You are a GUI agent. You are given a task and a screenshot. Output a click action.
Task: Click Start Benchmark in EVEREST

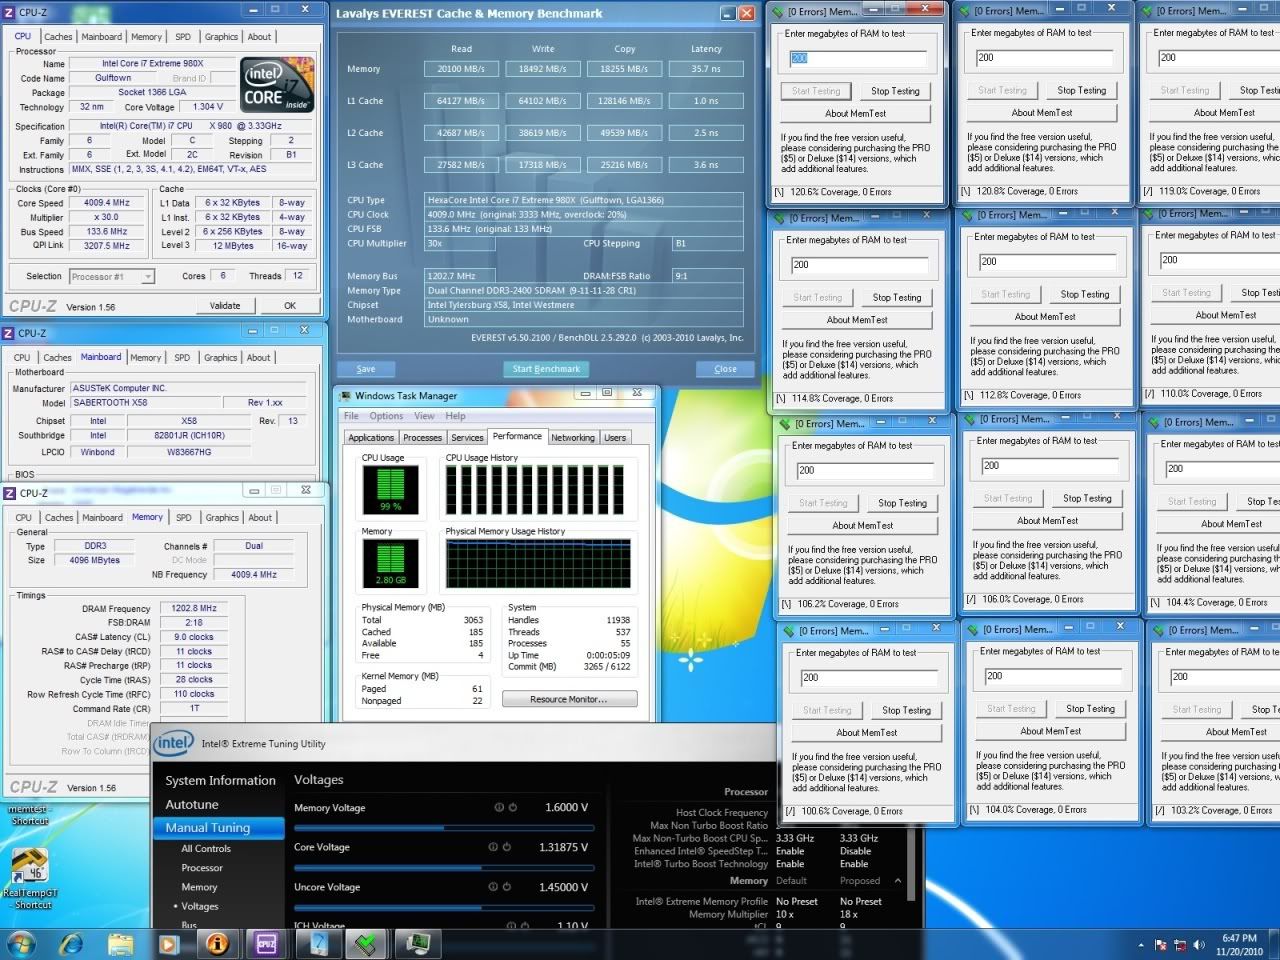pyautogui.click(x=546, y=369)
